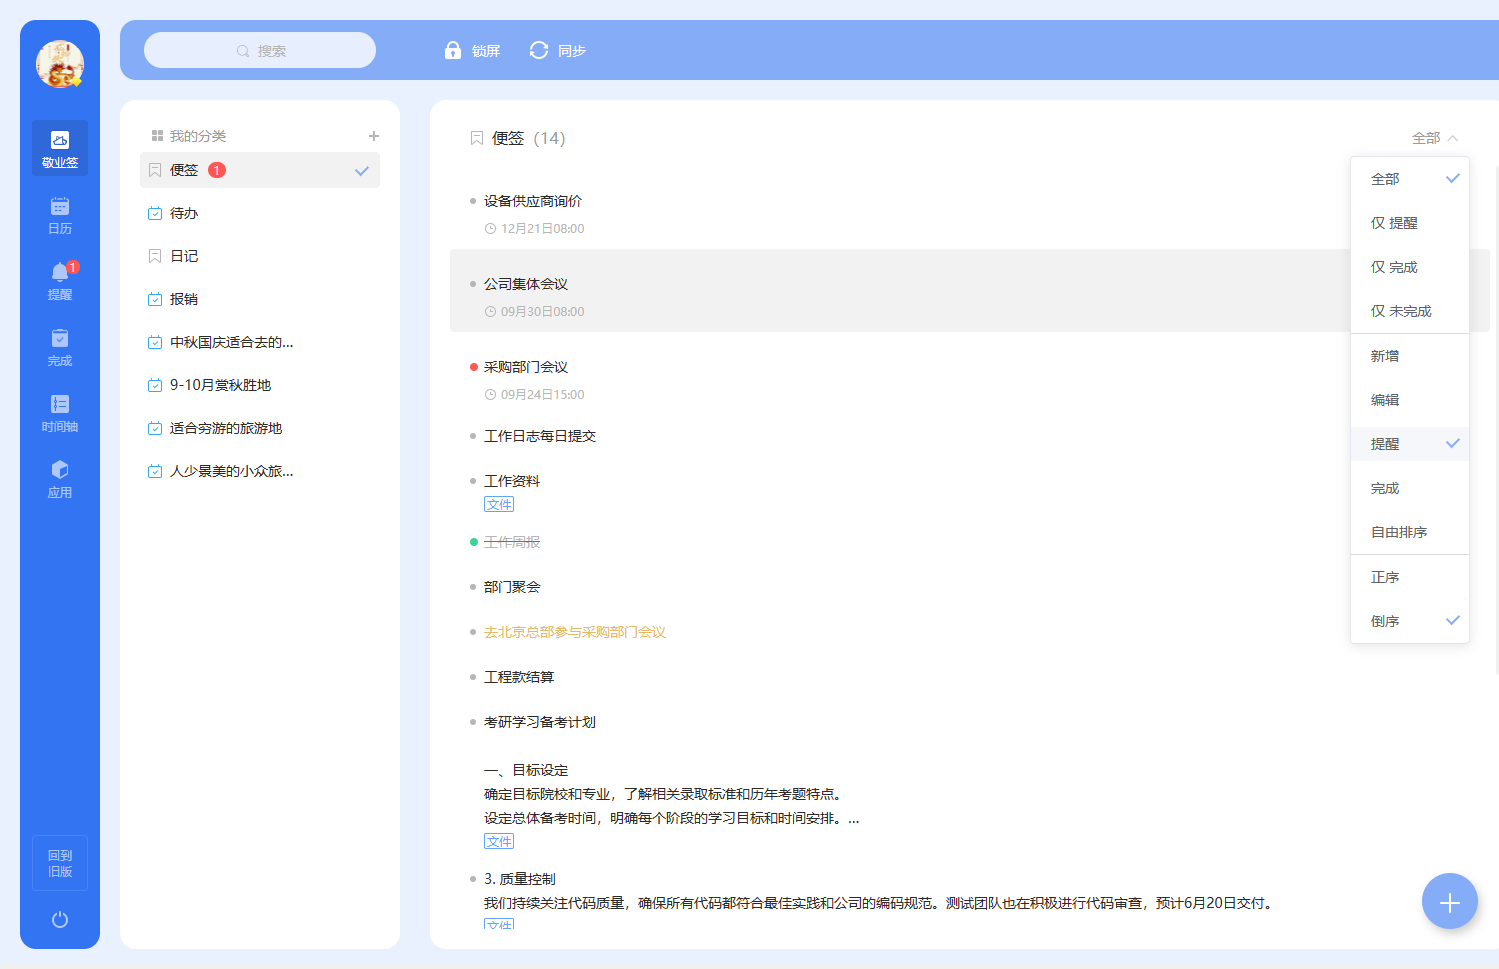Open the 完成 sidebar icon
Viewport: 1499px width, 969px height.
pos(60,347)
